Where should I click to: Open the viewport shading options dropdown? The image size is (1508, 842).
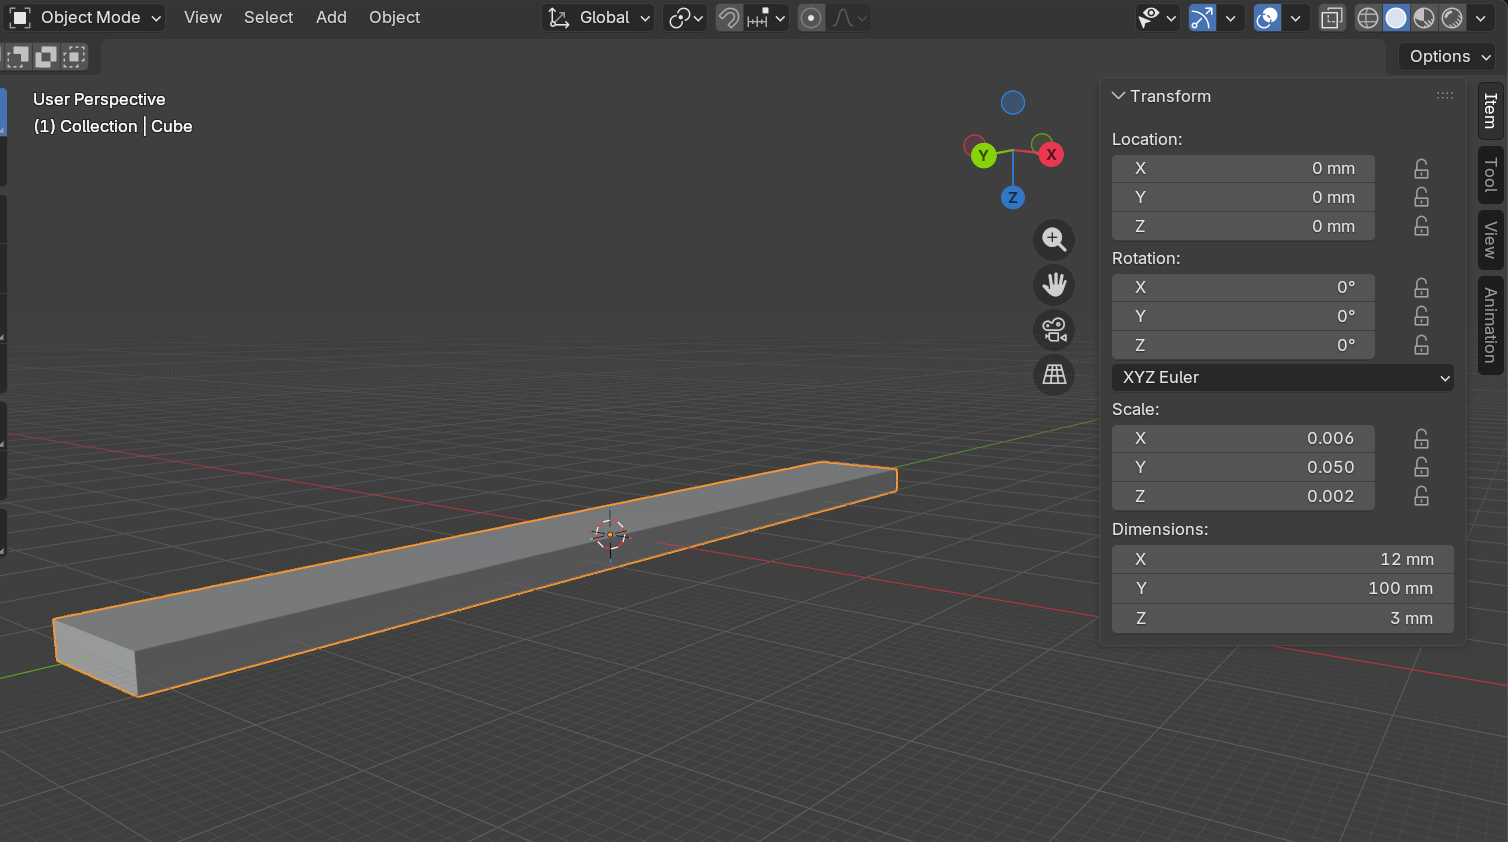[x=1481, y=18]
